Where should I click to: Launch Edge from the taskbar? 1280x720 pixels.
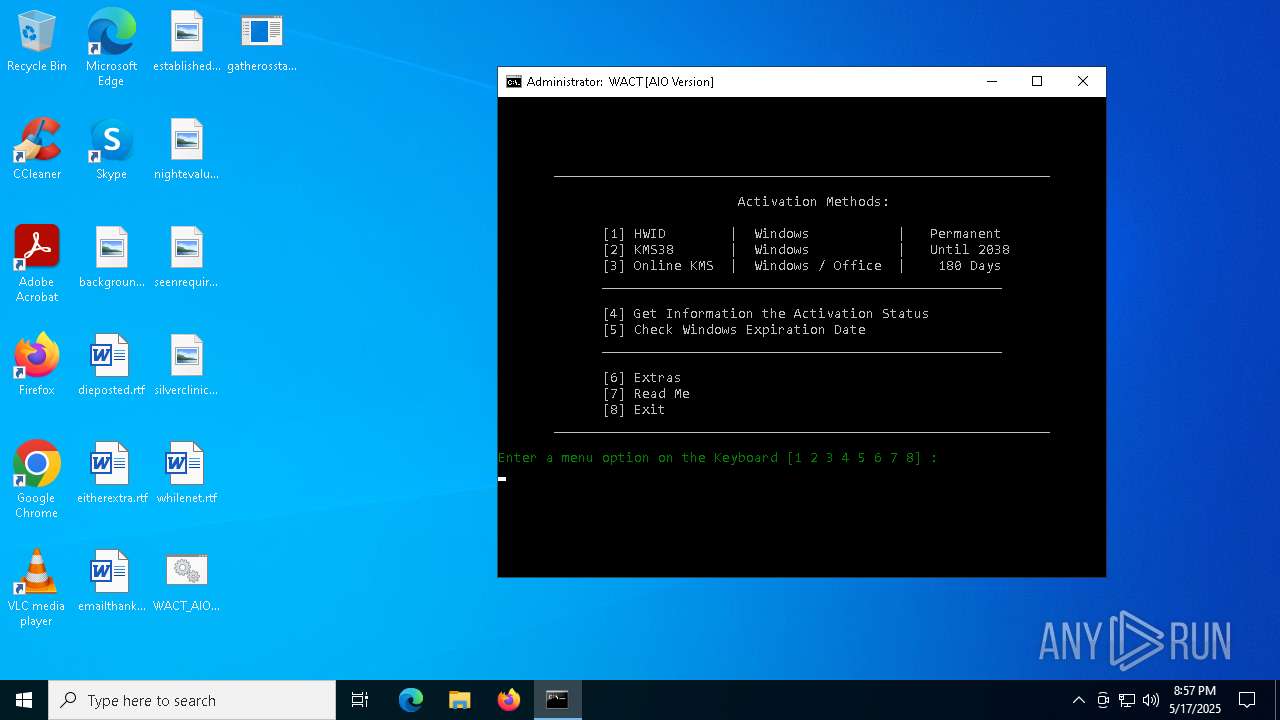[411, 700]
